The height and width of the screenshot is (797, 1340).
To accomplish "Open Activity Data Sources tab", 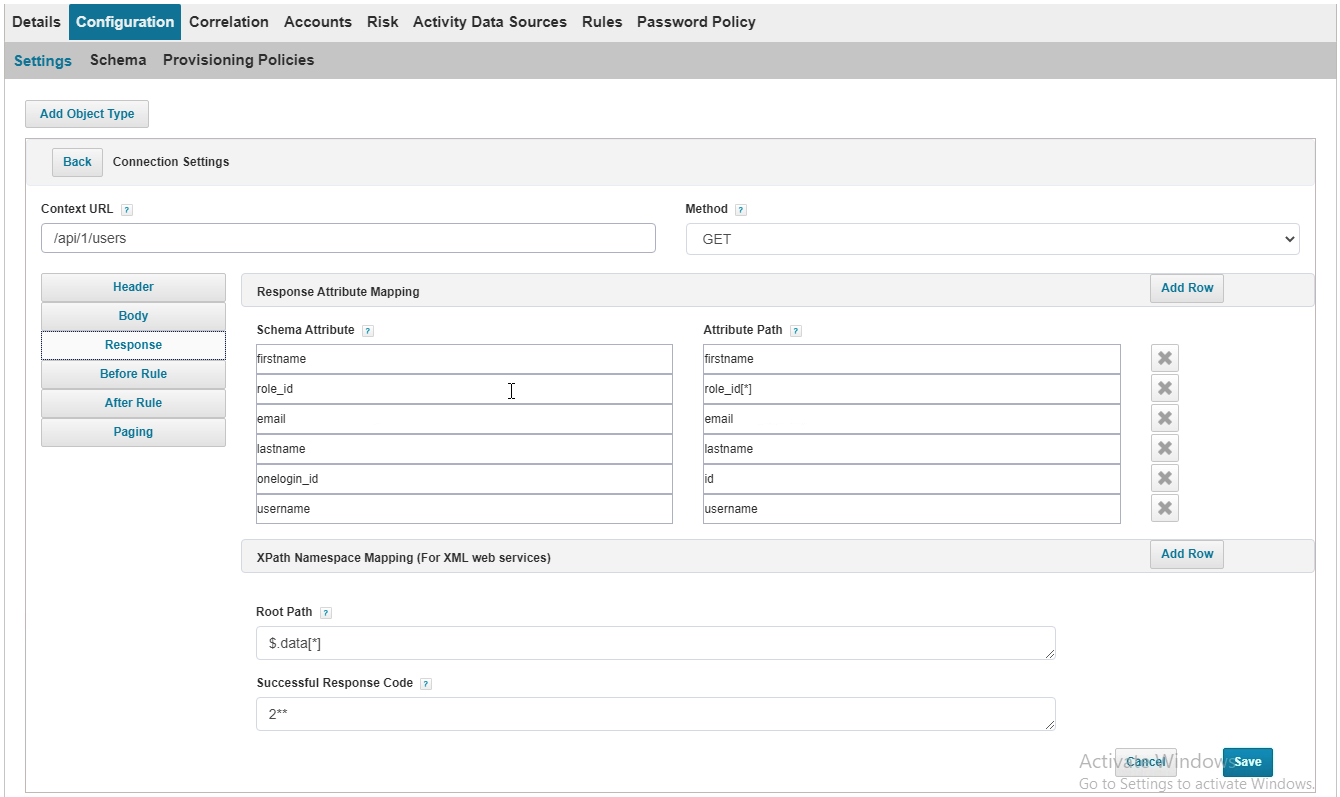I will click(490, 22).
